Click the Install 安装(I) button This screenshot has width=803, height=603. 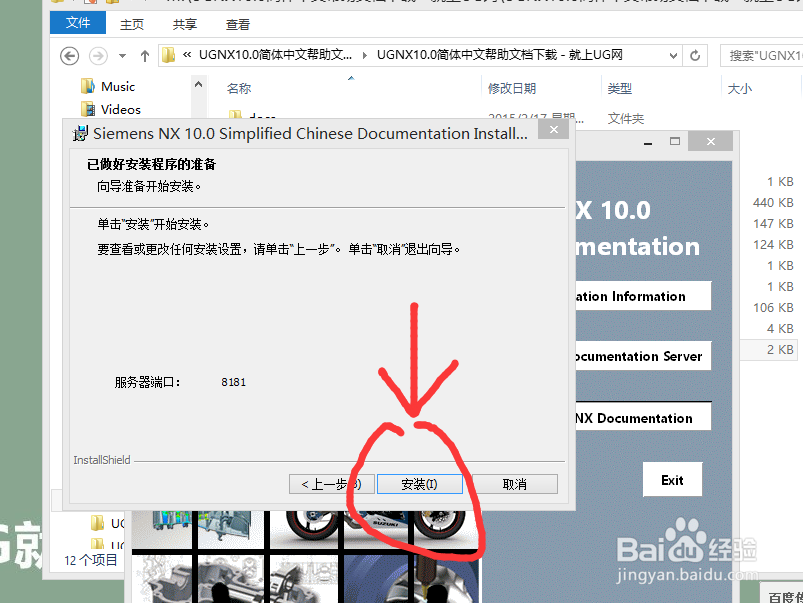(419, 484)
